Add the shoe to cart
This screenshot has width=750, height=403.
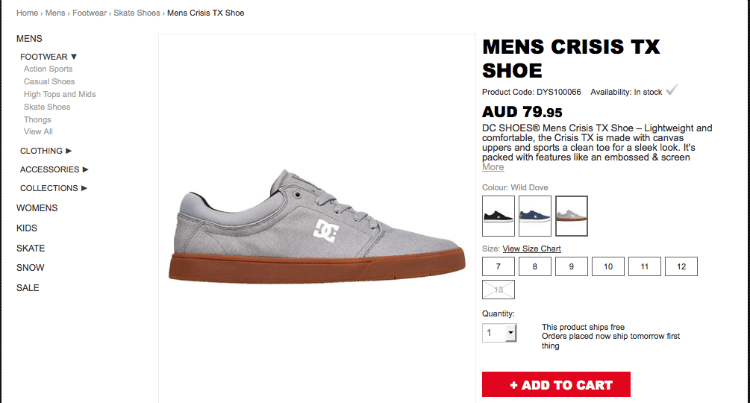(556, 385)
